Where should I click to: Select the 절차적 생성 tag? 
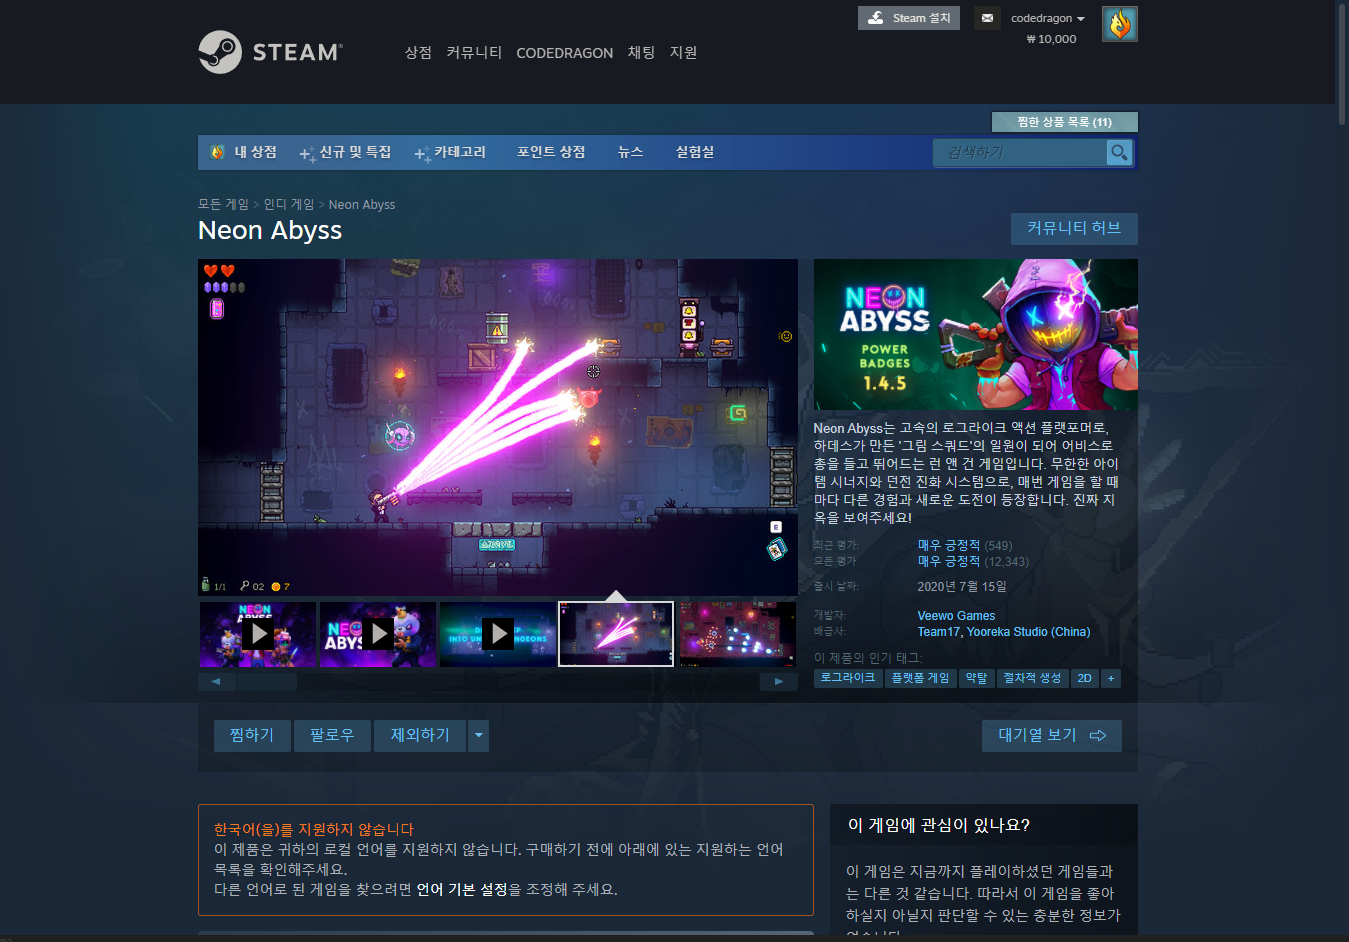coord(1033,678)
